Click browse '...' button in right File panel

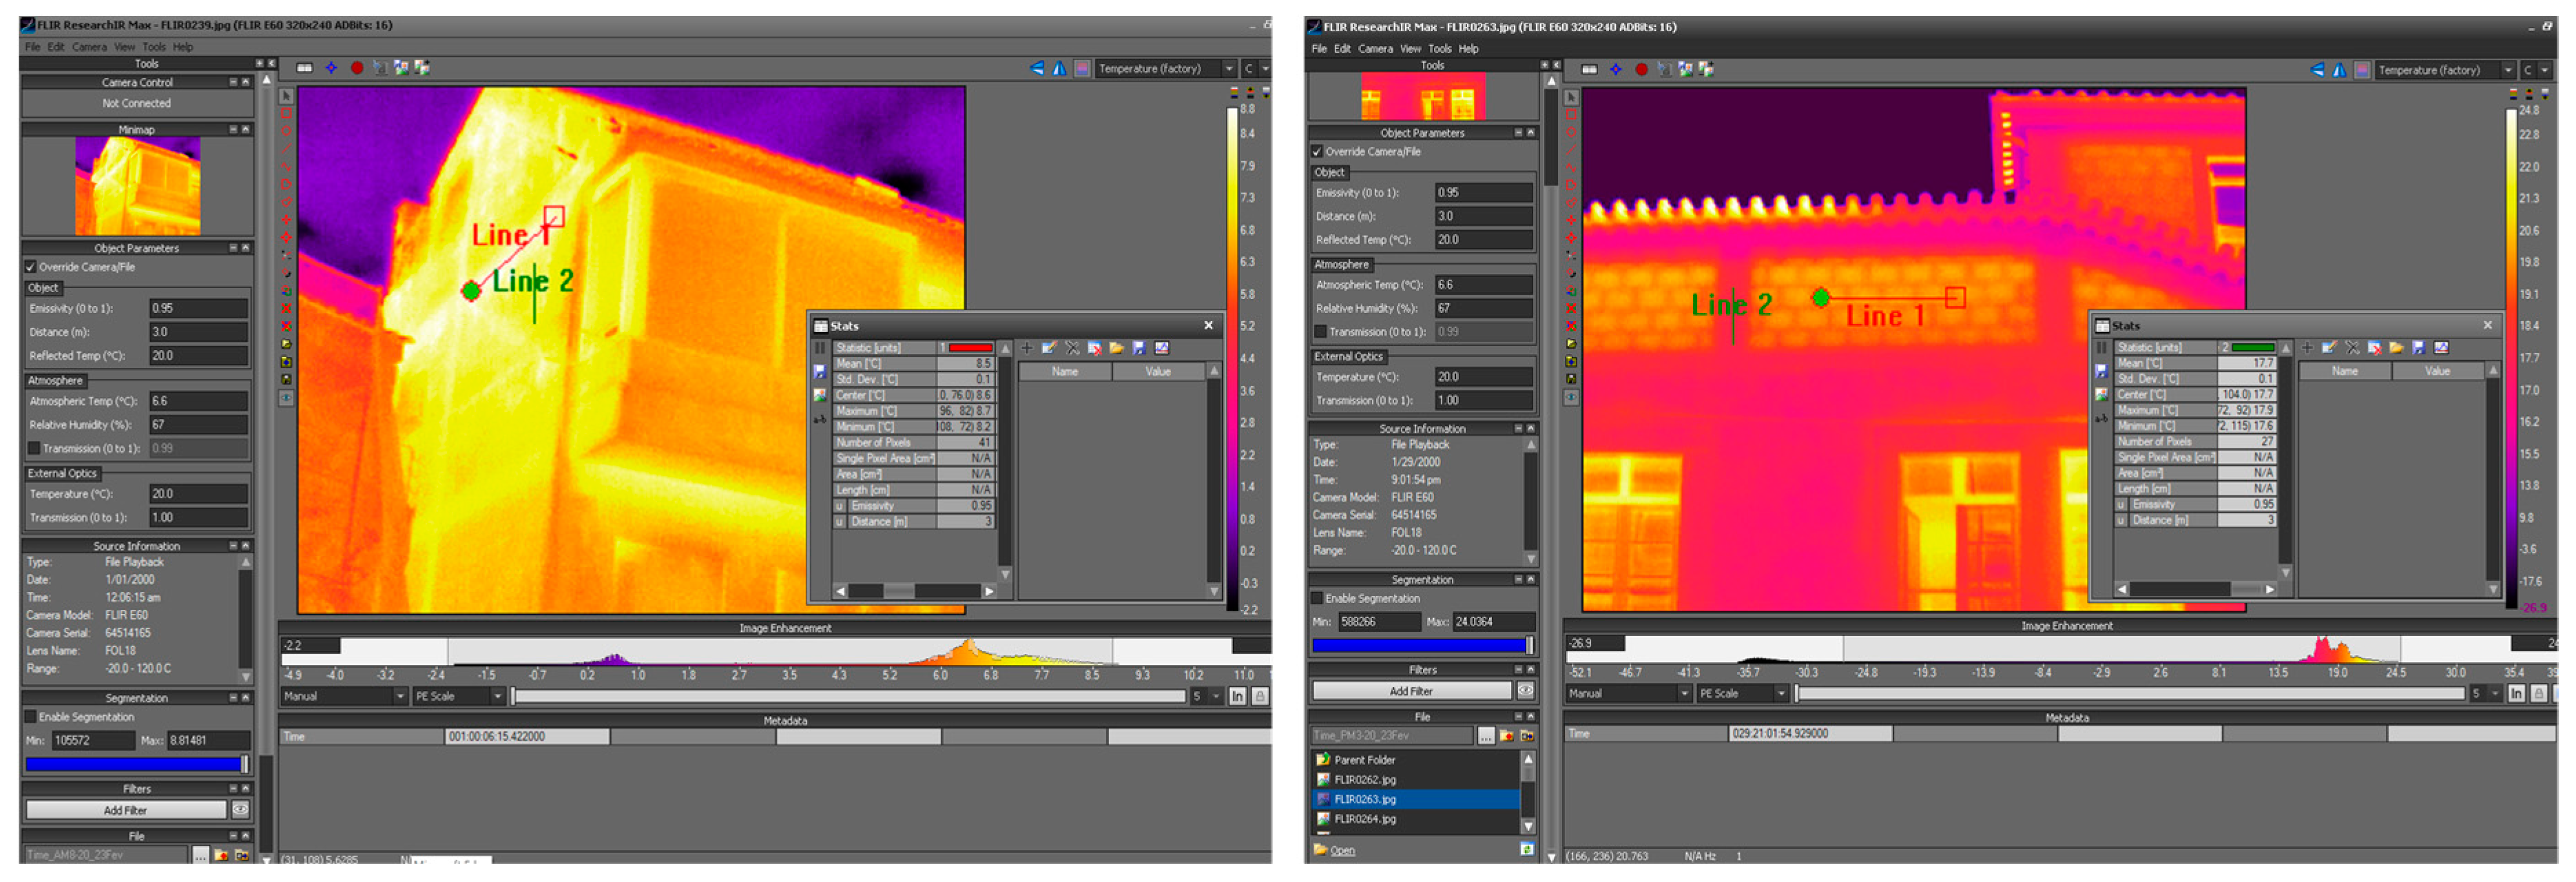pyautogui.click(x=1486, y=736)
